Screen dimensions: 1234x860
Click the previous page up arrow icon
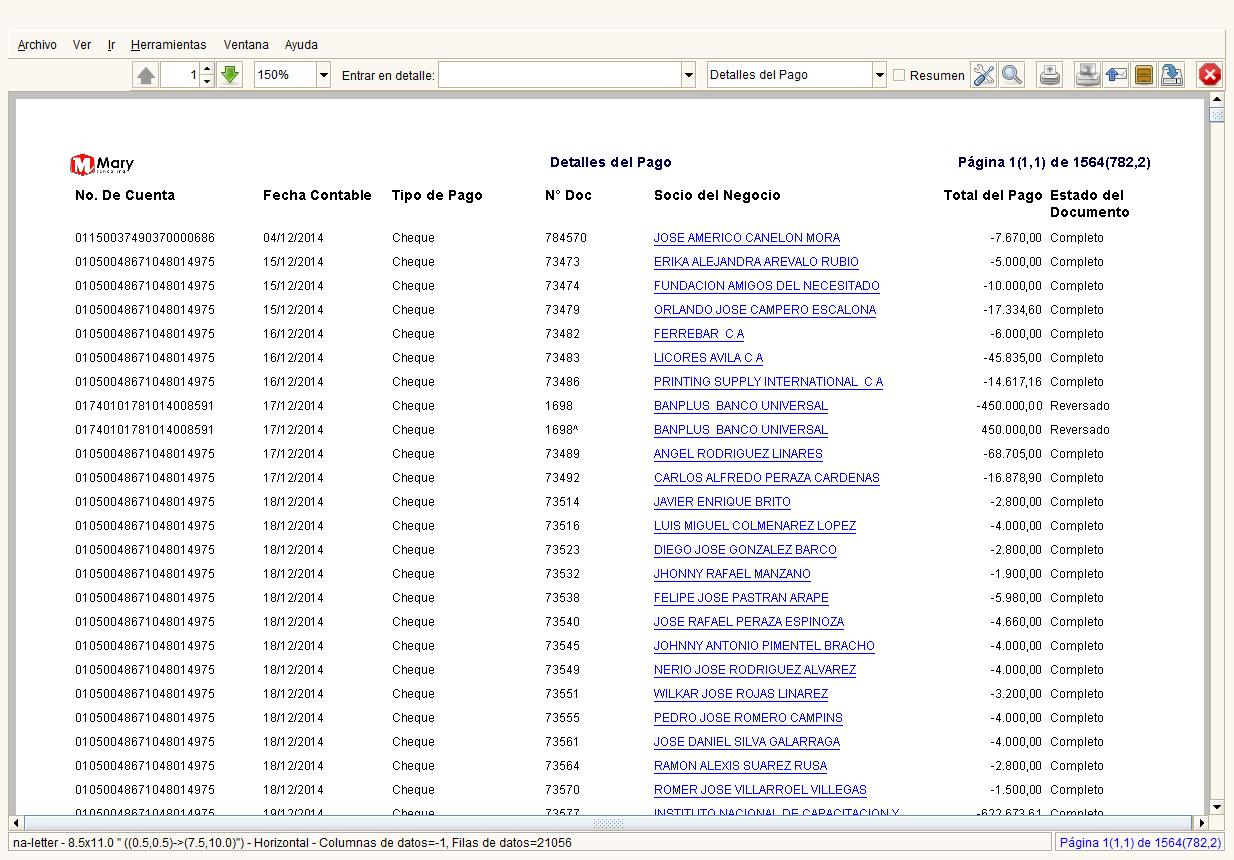click(146, 75)
